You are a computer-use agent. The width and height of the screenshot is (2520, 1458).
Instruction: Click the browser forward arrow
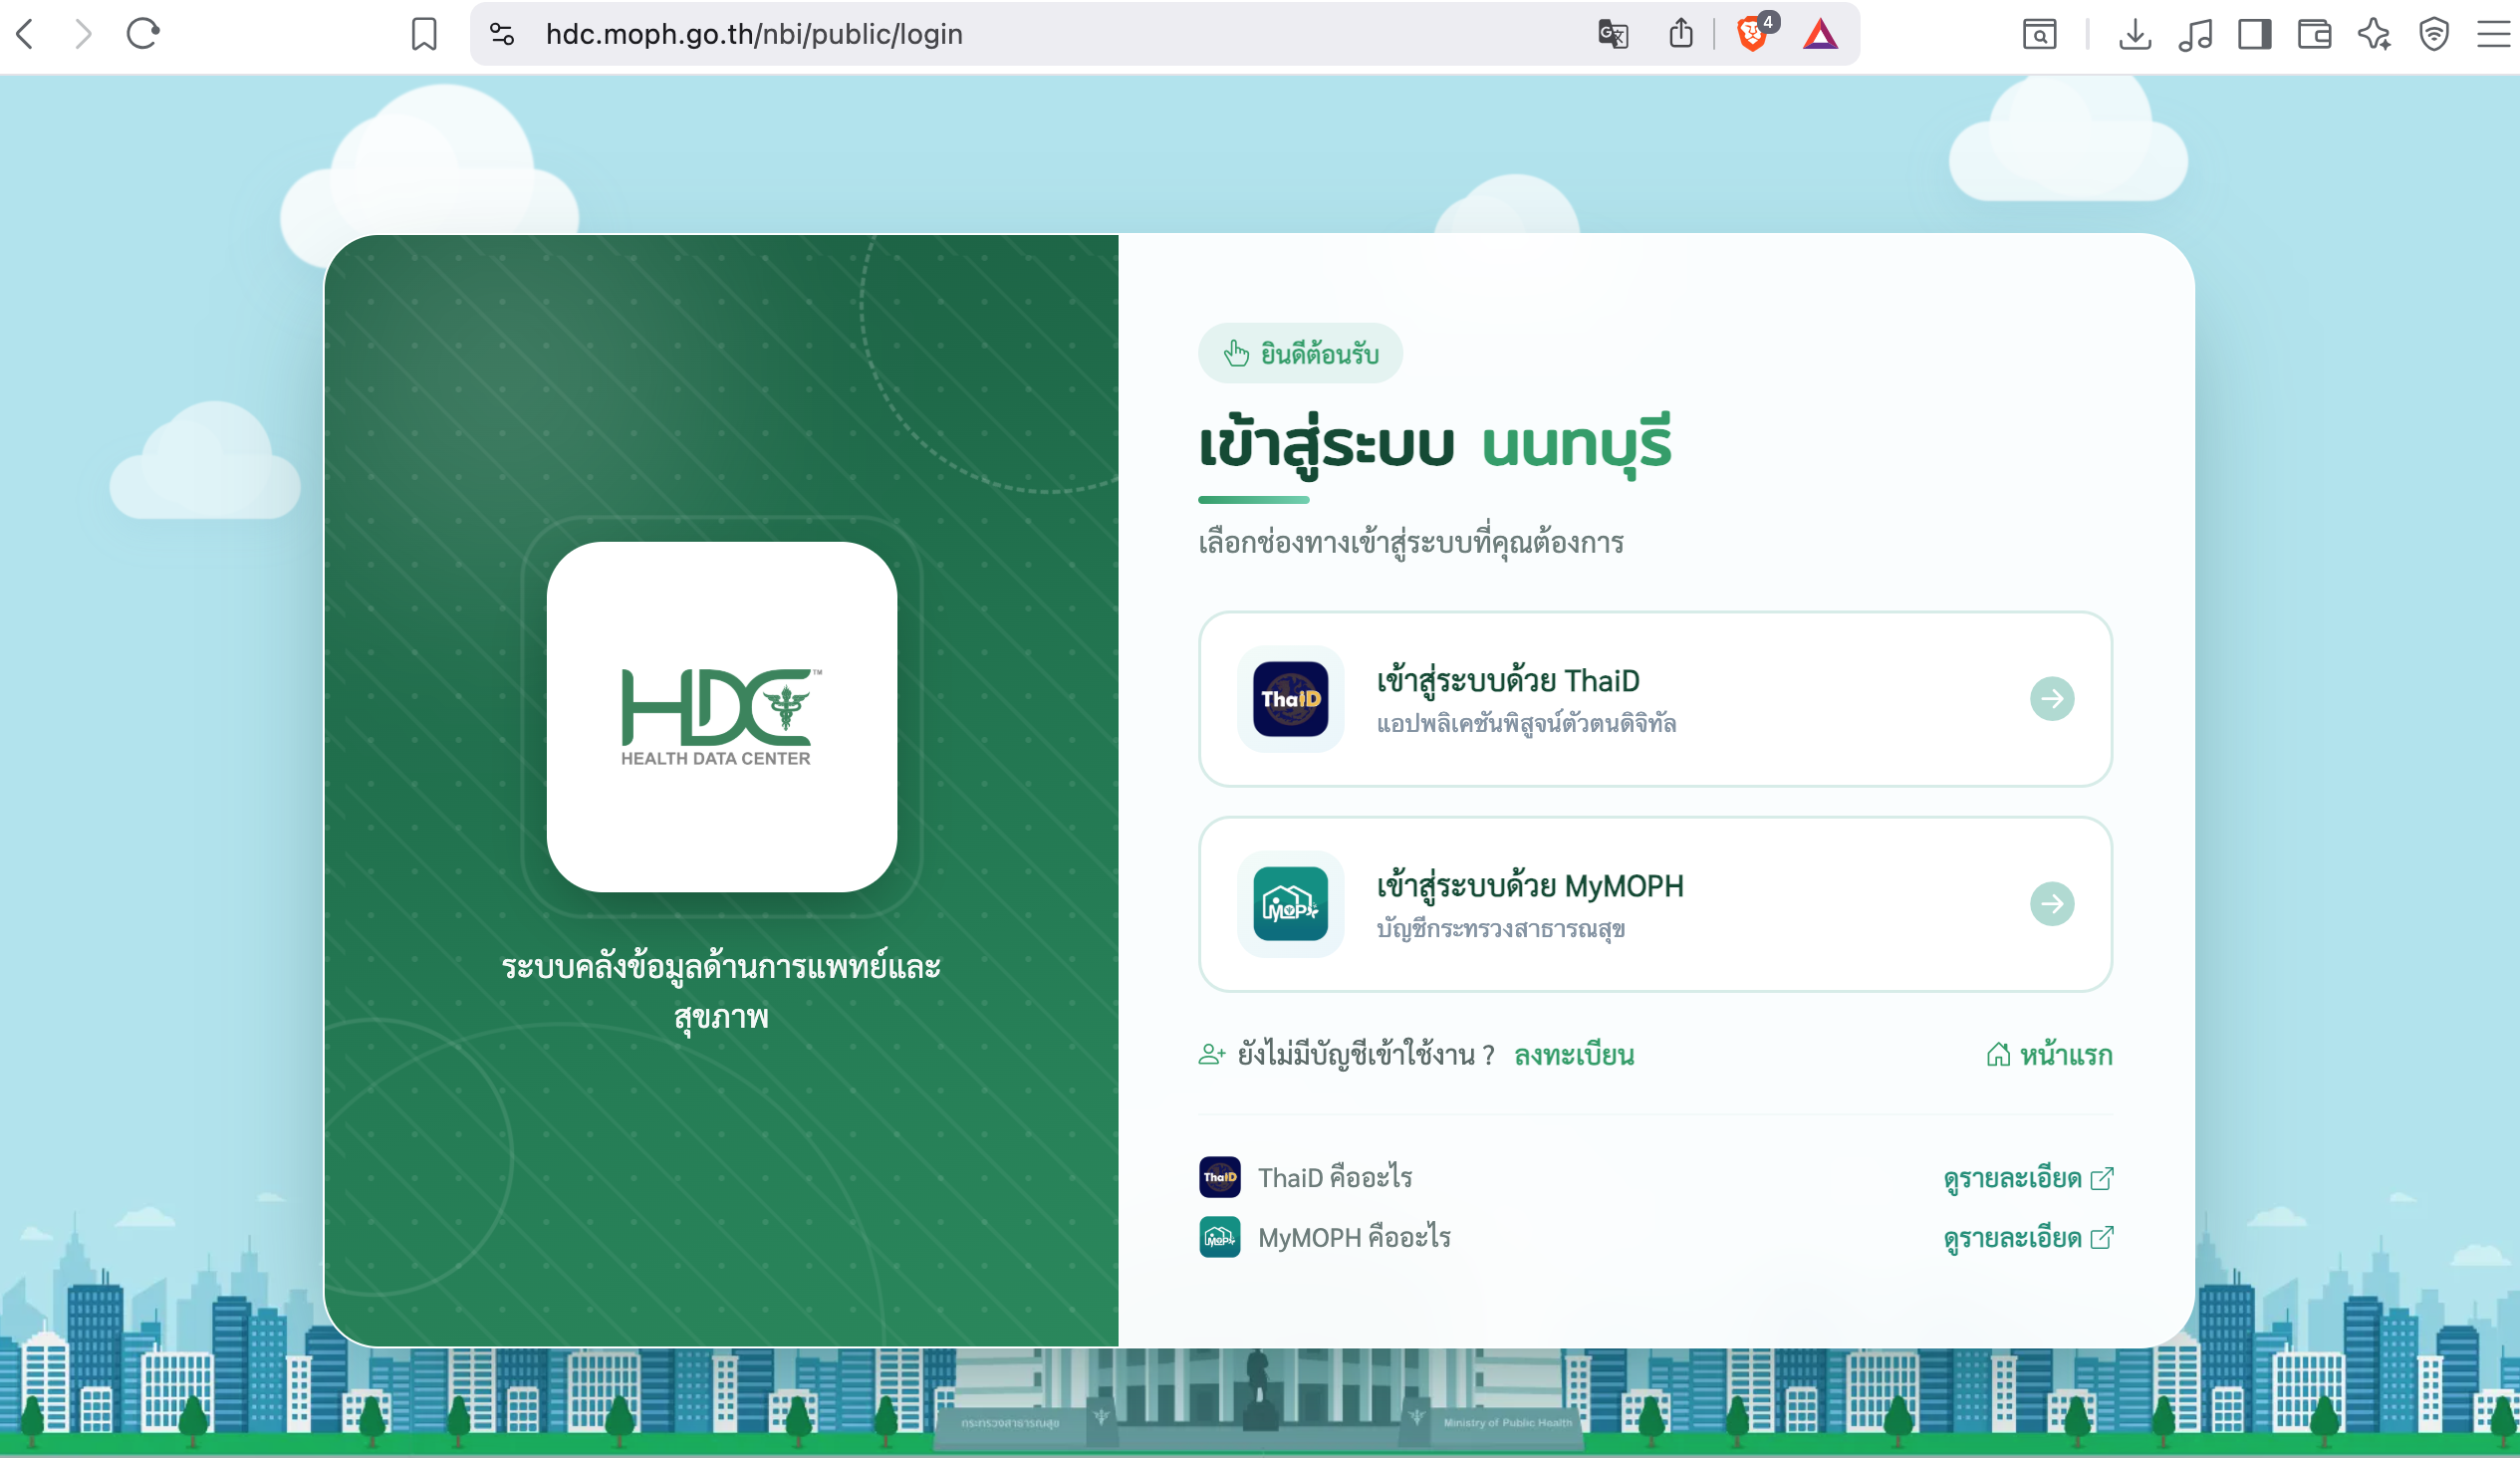[x=84, y=34]
